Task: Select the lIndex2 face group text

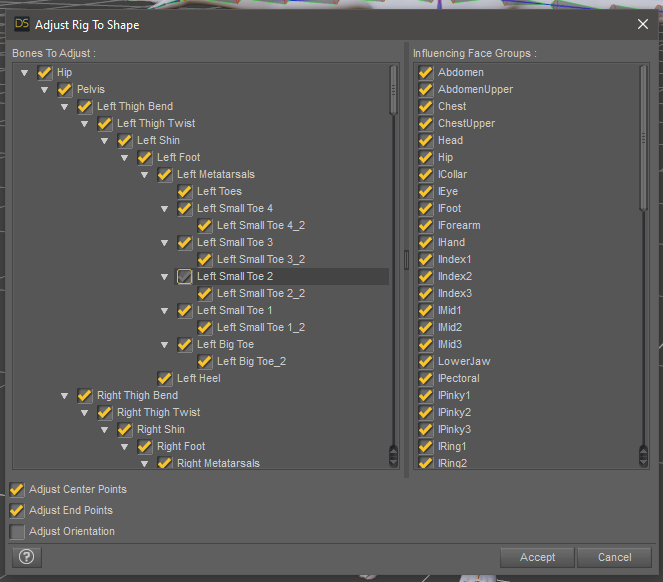Action: pos(455,276)
